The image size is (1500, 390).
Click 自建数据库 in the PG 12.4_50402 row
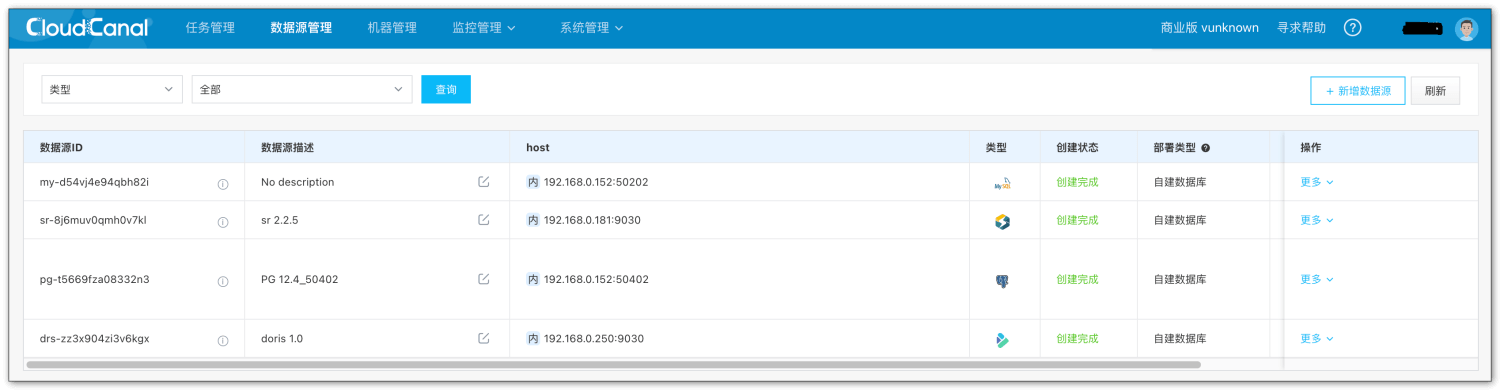point(1180,279)
